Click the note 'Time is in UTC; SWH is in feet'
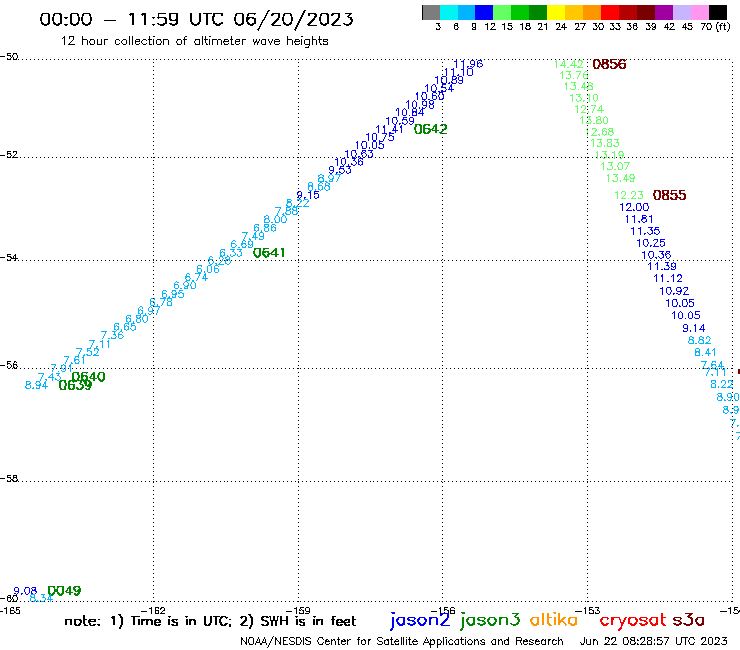Viewport: 740px width, 650px height. point(210,621)
